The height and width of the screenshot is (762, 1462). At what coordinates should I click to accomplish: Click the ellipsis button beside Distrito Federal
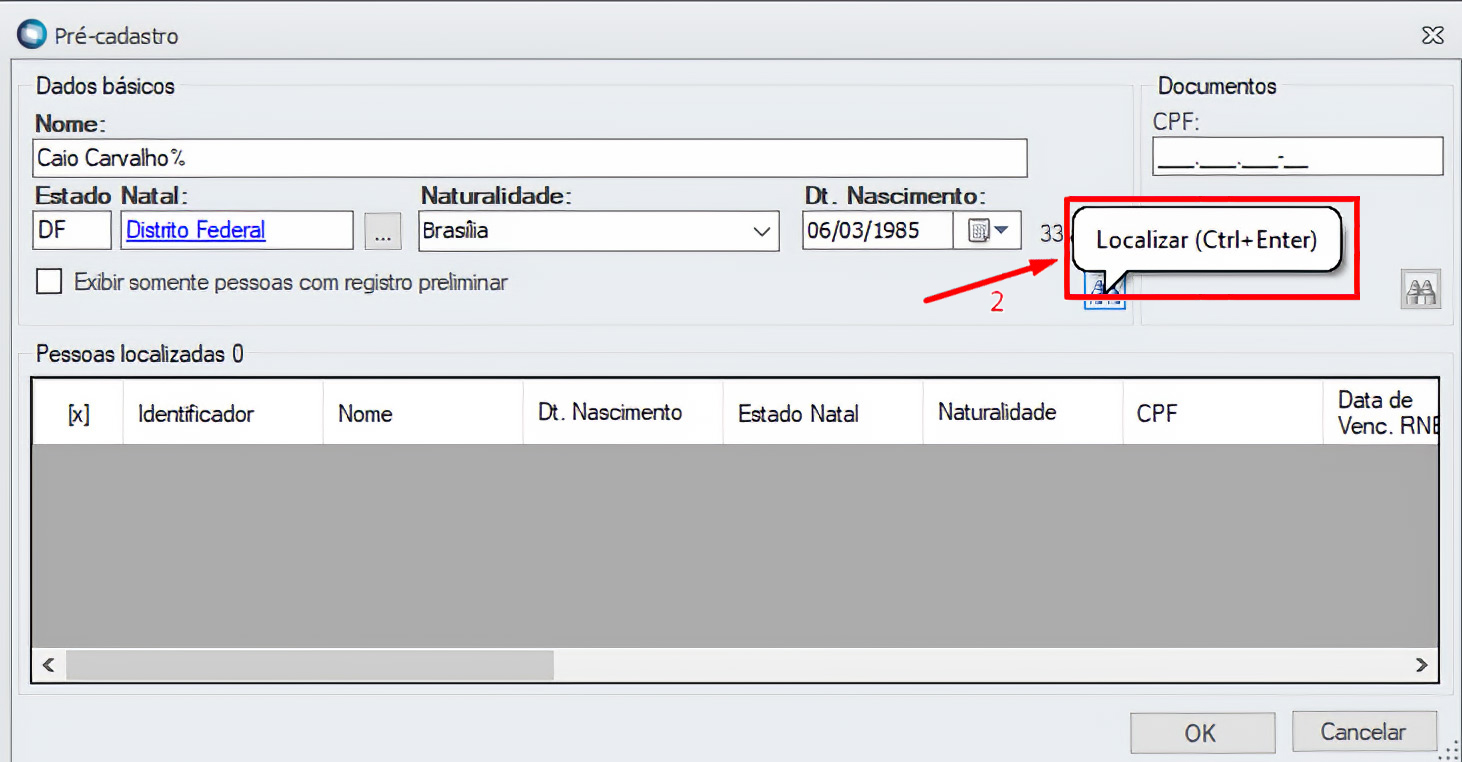[382, 231]
